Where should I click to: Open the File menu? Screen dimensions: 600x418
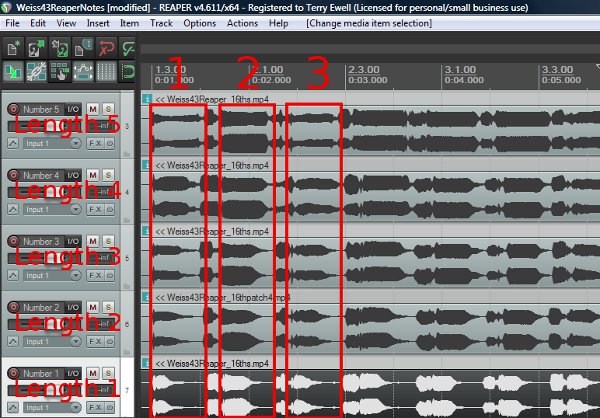(12, 23)
